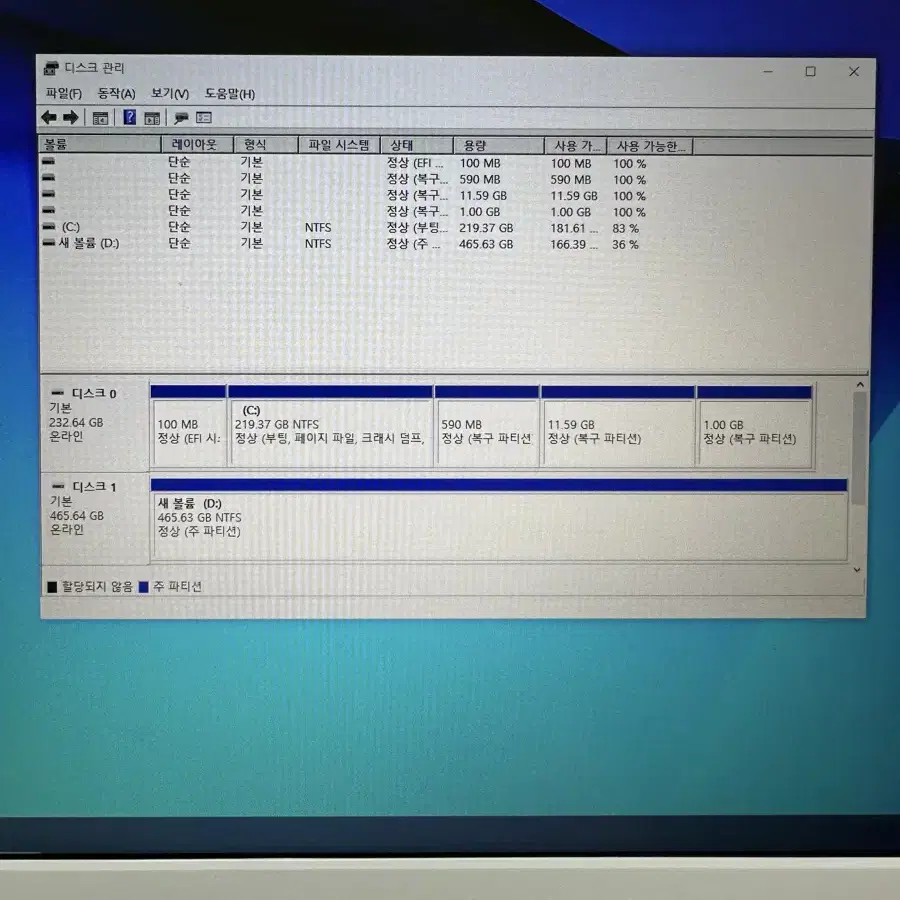
Task: Click the 정상 (EFI ... status cell
Action: [x=414, y=163]
